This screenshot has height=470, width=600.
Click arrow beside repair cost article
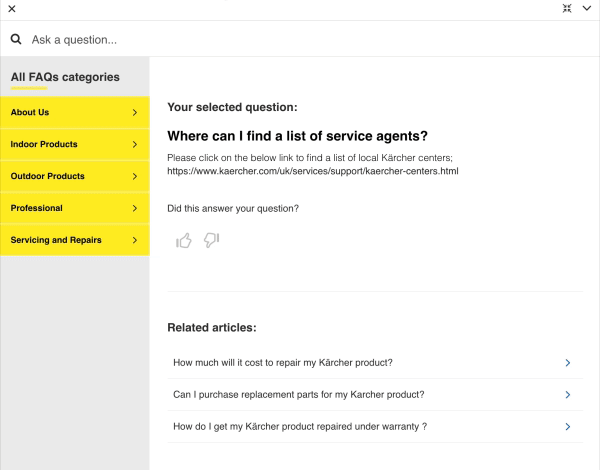point(568,363)
